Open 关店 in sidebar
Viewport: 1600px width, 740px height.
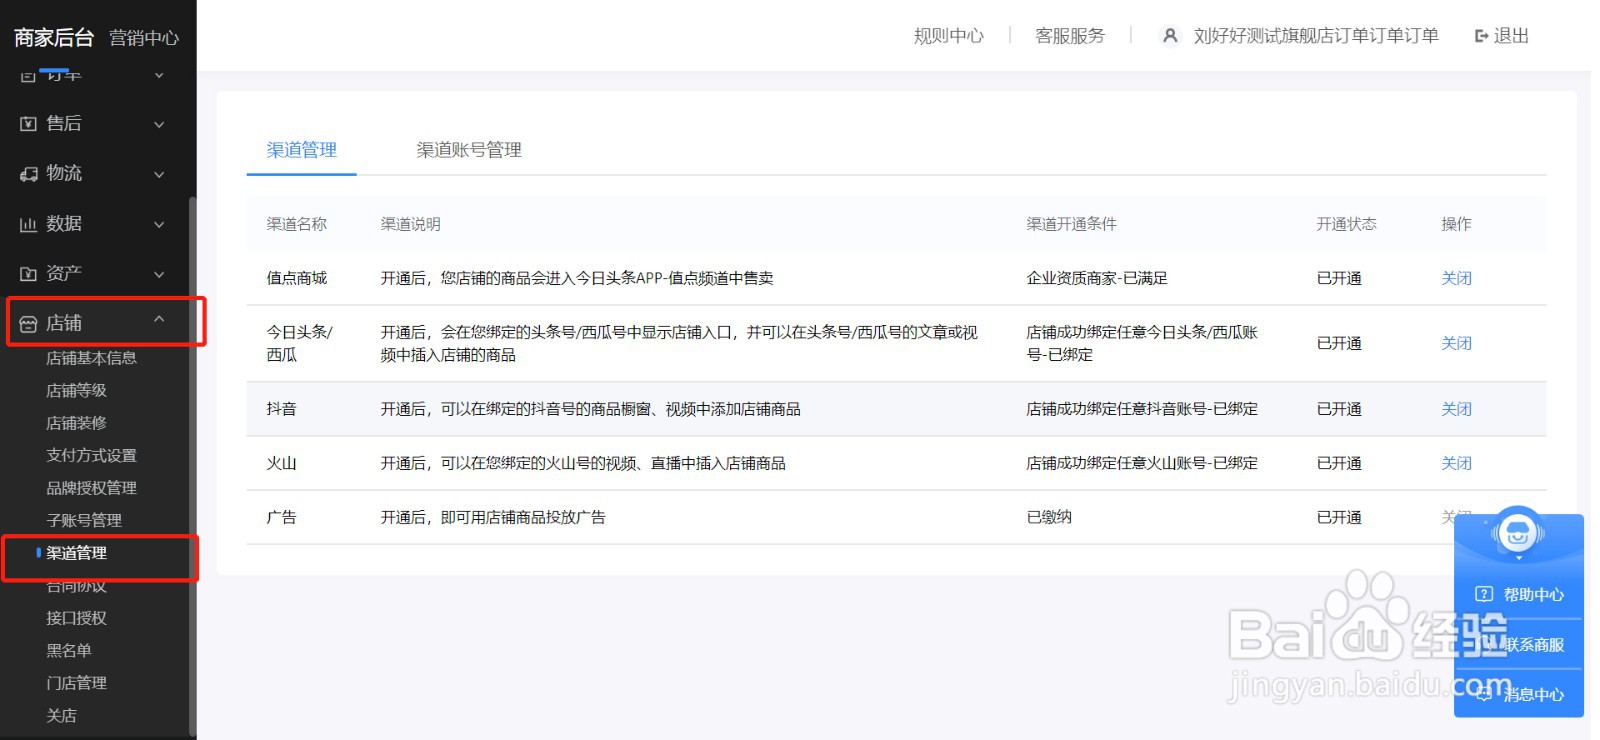pos(61,716)
